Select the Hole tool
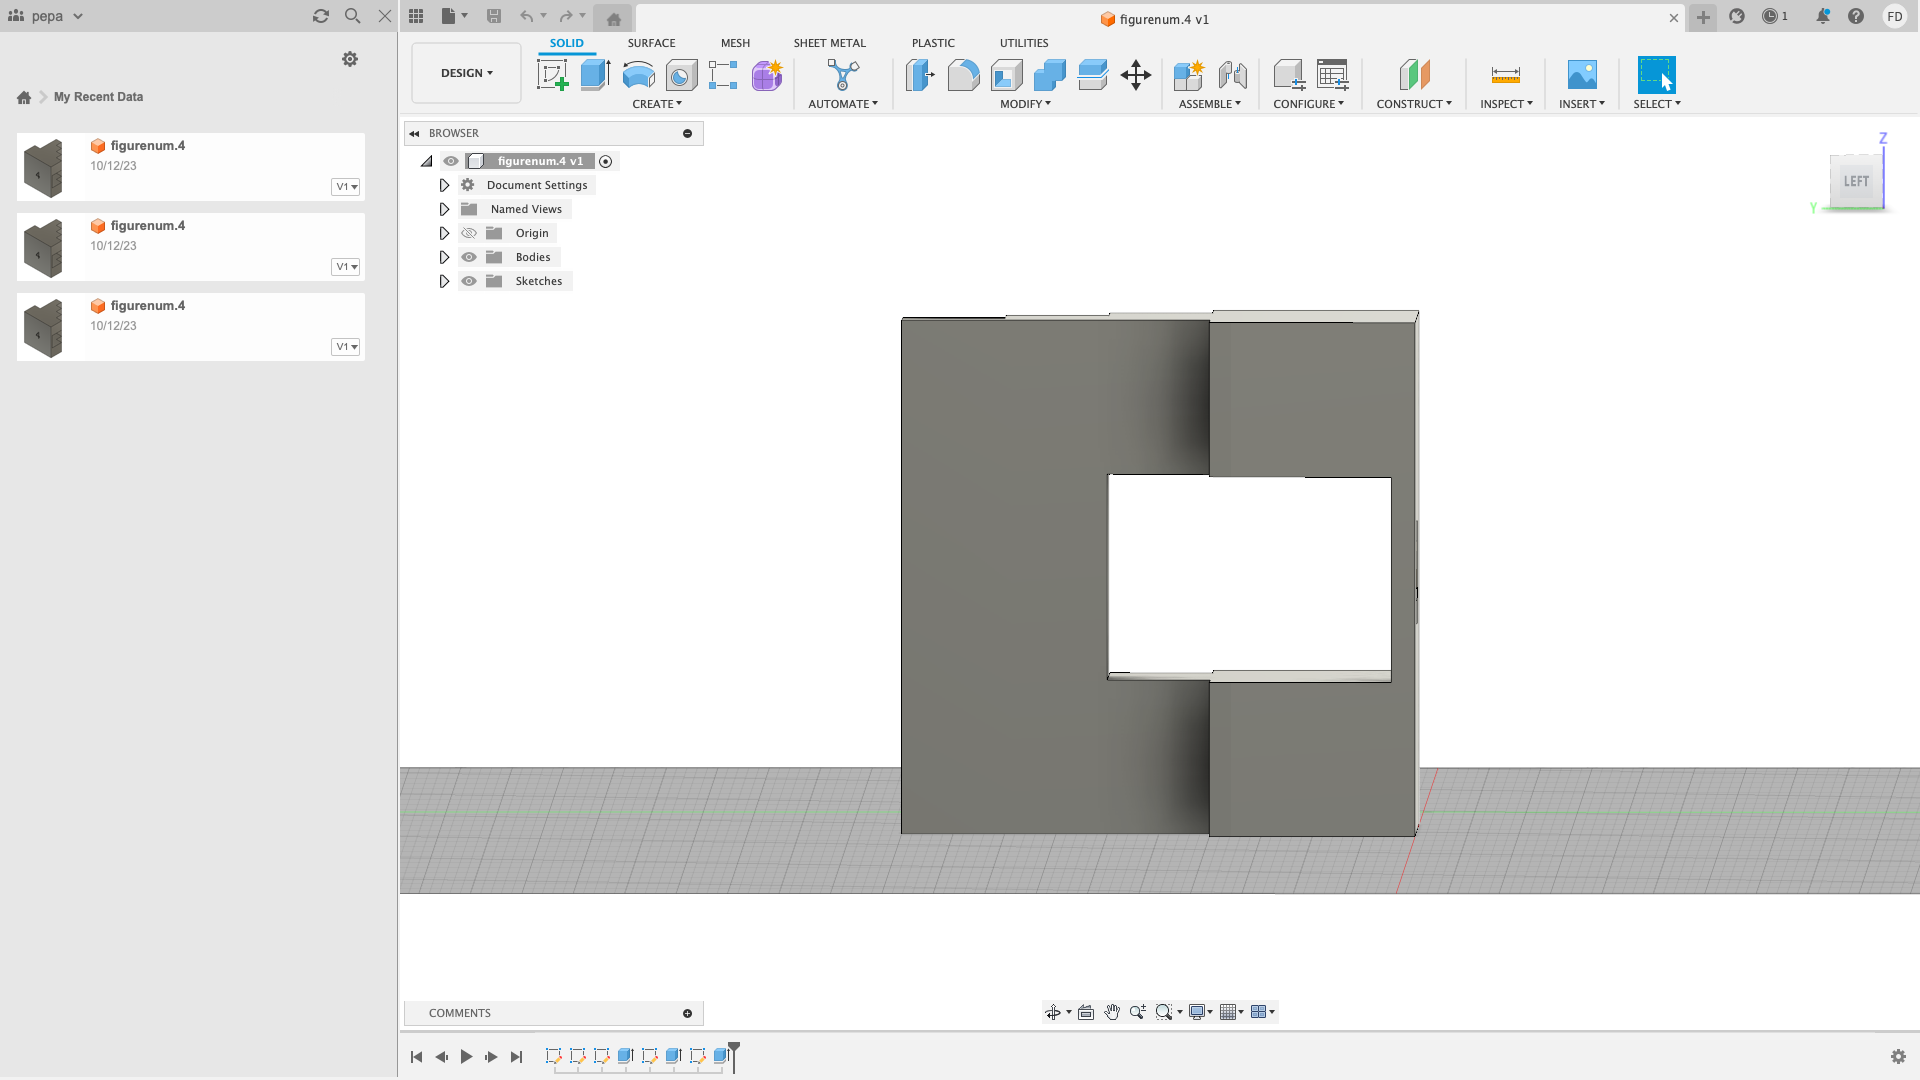1920x1080 pixels. [x=681, y=75]
